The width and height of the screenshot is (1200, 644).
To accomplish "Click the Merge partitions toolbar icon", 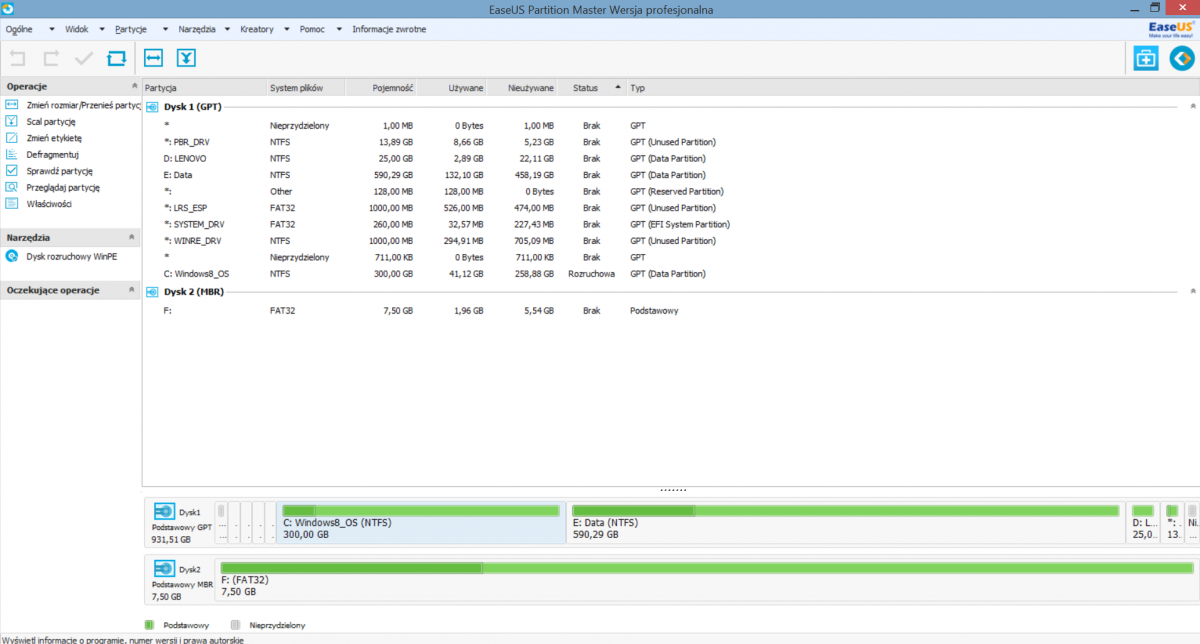I will coord(186,58).
